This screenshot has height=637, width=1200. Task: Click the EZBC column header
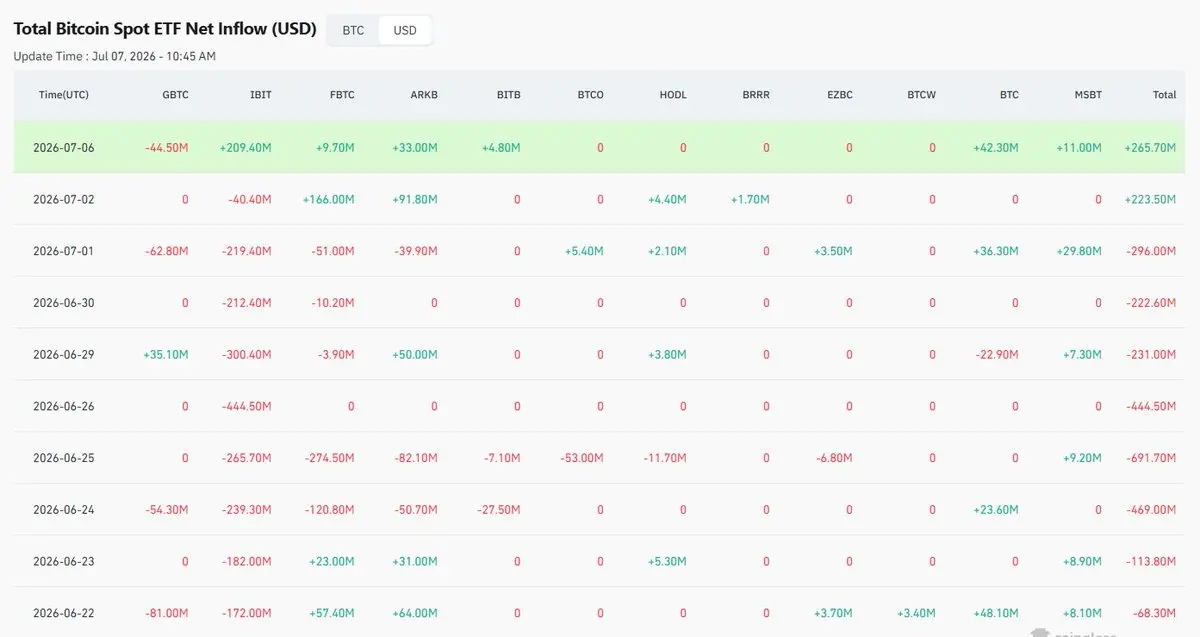(x=839, y=95)
